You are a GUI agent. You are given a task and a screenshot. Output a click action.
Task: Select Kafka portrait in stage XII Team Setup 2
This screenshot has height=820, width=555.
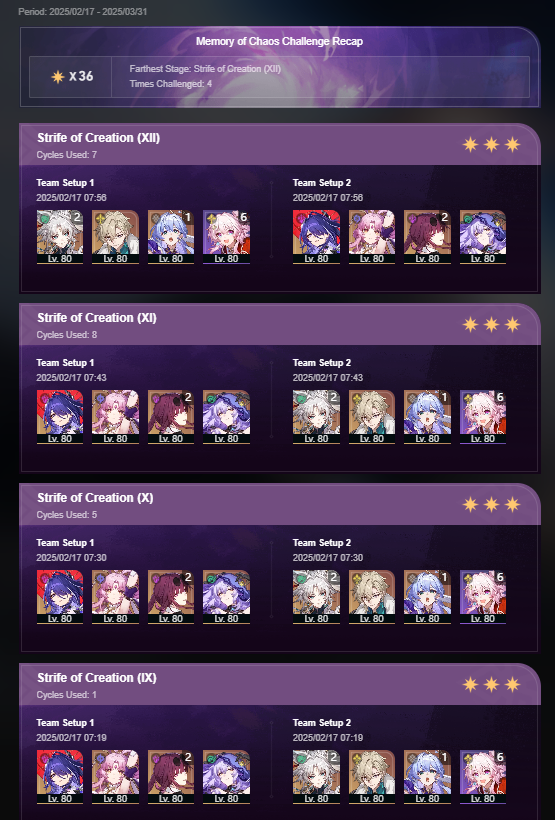427,236
